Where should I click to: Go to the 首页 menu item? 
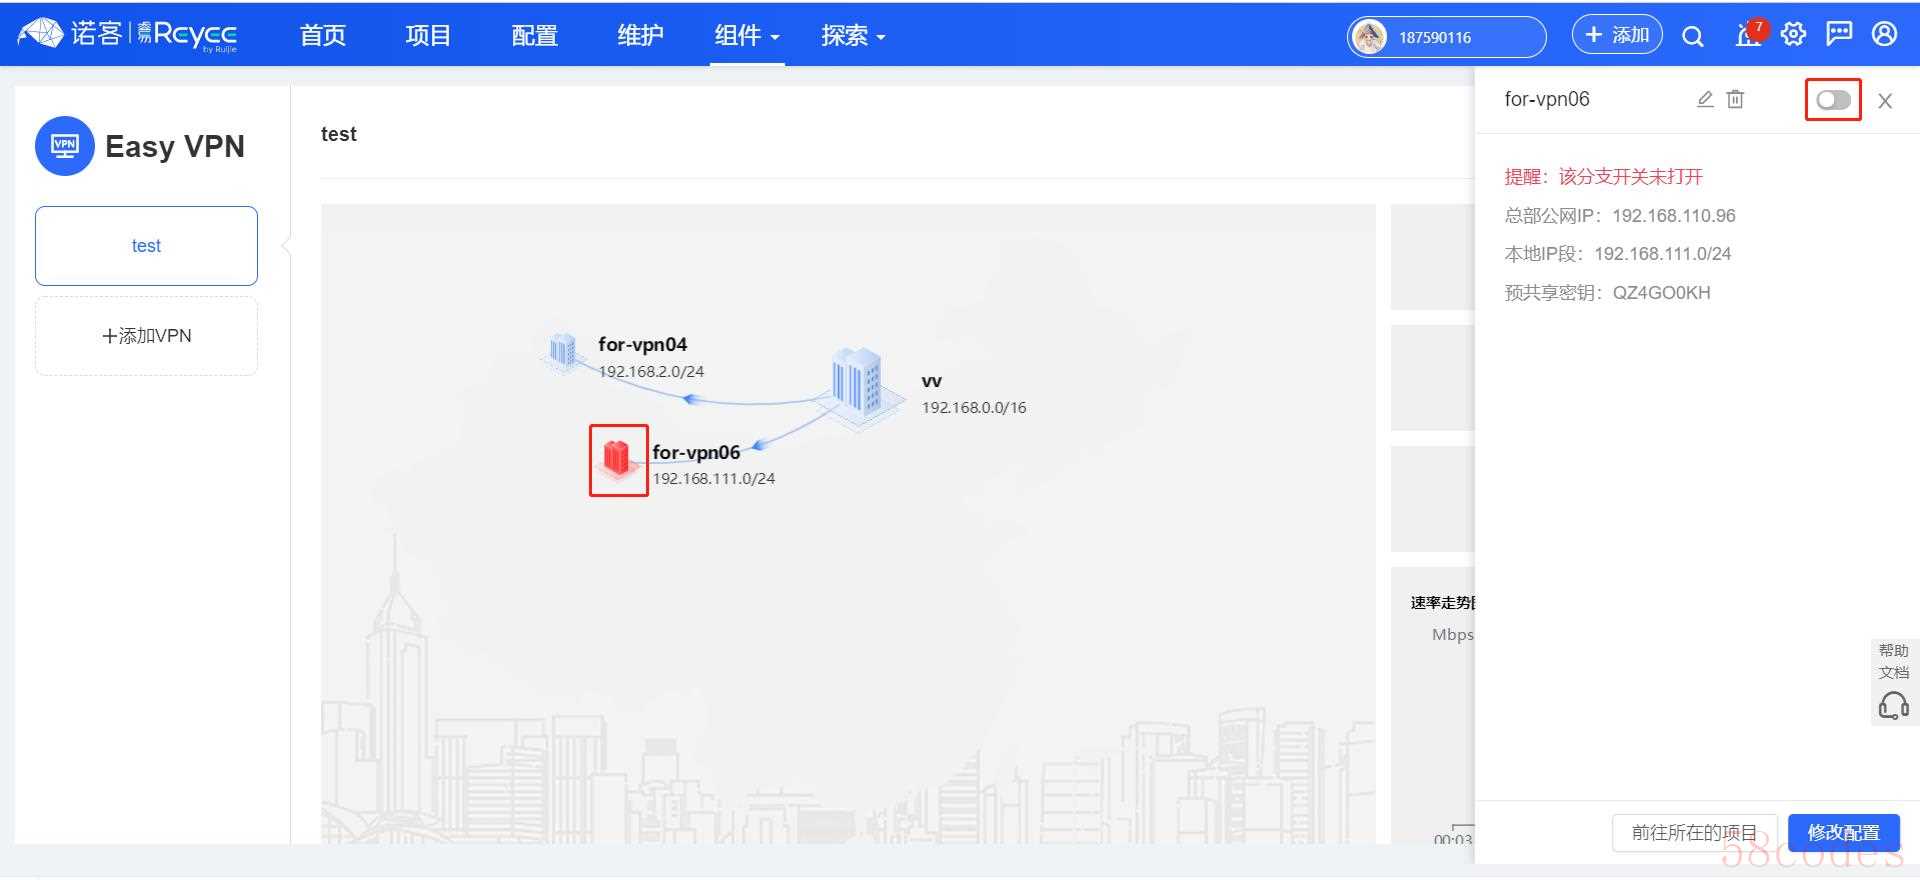pos(323,36)
